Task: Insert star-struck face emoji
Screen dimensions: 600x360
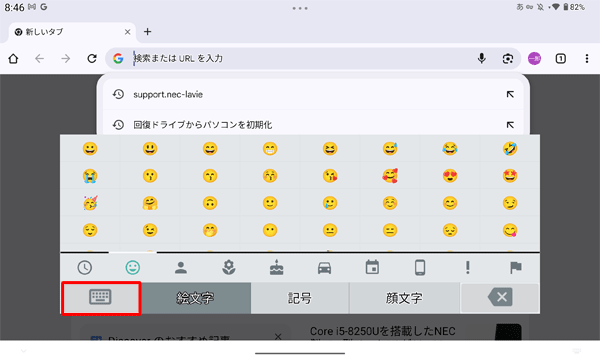Action: 510,176
